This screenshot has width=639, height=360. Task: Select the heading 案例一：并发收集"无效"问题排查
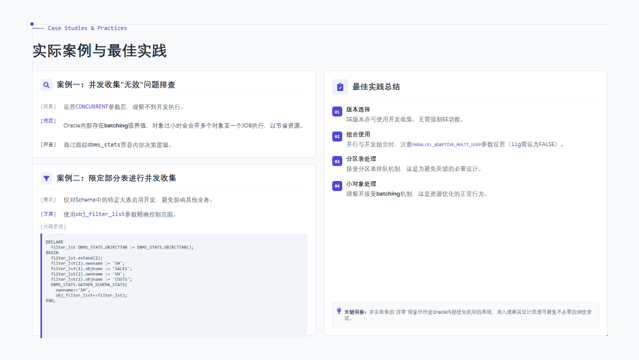coord(116,85)
